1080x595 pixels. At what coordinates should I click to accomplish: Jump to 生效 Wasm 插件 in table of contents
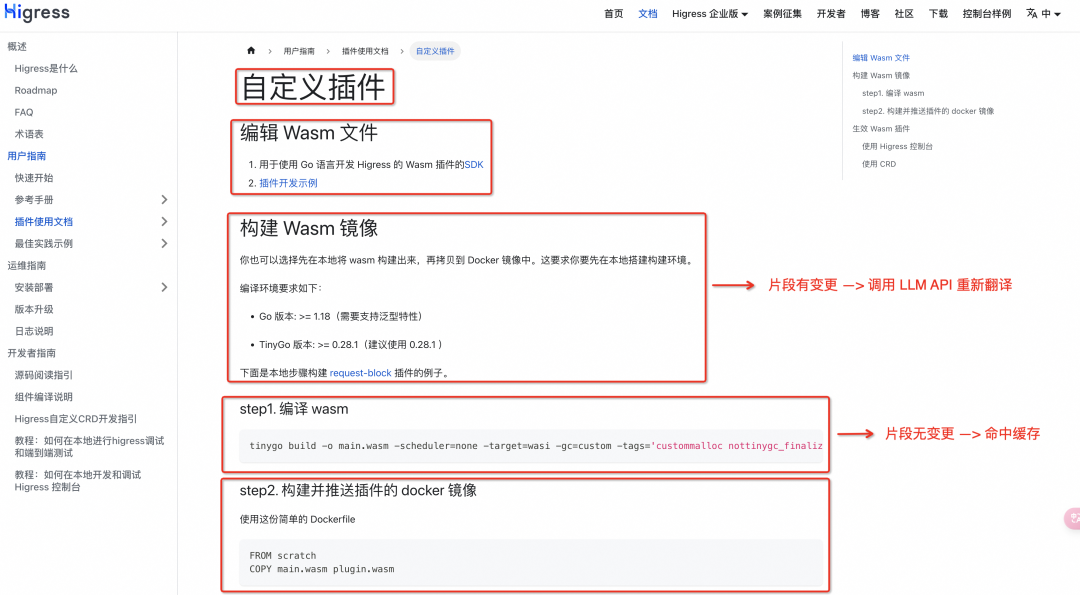881,129
